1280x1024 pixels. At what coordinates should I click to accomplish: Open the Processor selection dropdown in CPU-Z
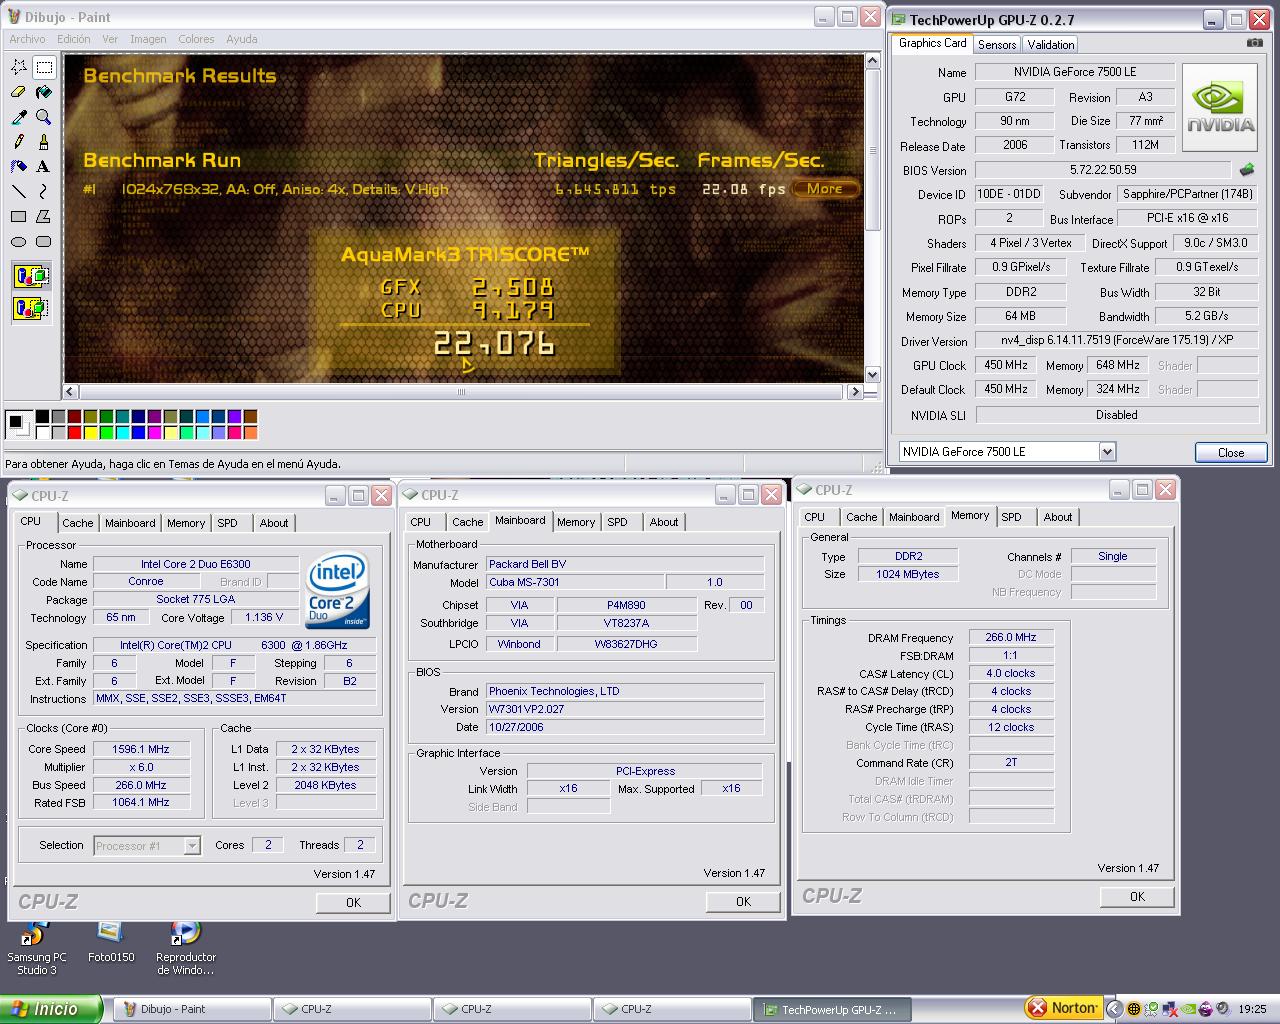192,846
